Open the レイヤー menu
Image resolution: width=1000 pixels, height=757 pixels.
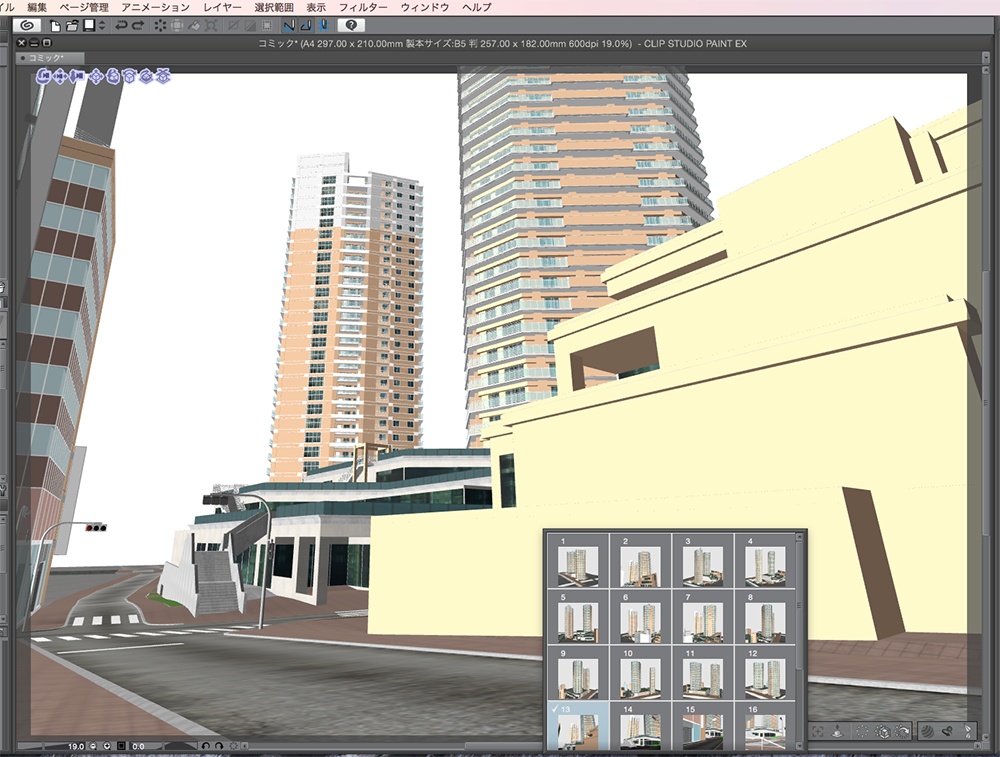click(x=223, y=7)
